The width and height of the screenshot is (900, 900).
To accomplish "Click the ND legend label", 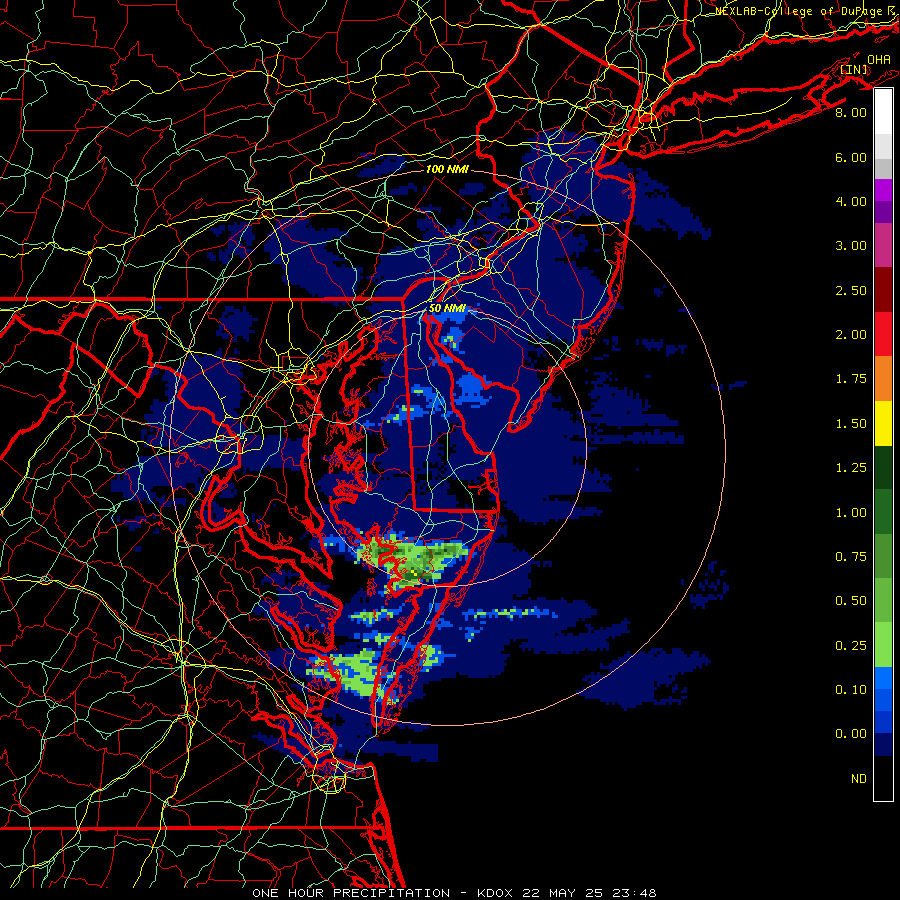I will tap(859, 779).
